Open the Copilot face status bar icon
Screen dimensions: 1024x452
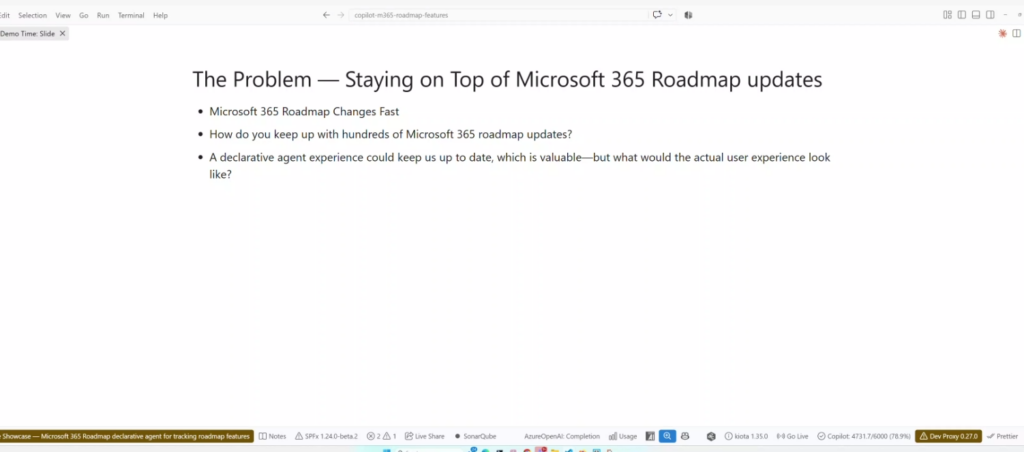click(x=684, y=436)
